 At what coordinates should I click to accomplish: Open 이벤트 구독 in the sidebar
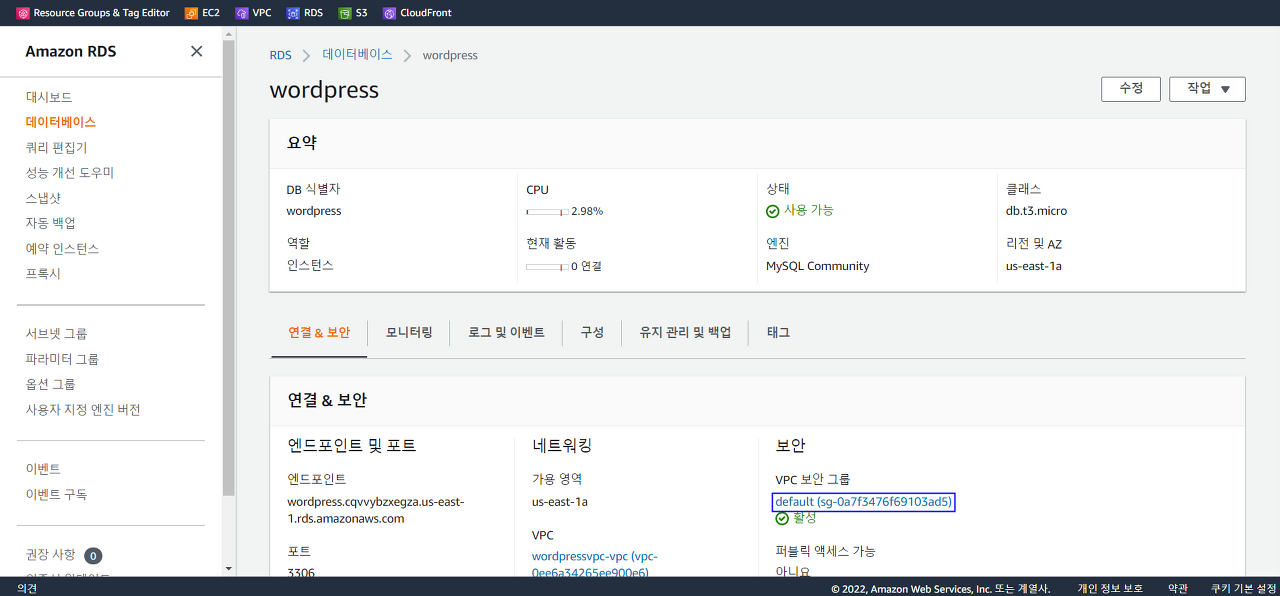[x=56, y=494]
